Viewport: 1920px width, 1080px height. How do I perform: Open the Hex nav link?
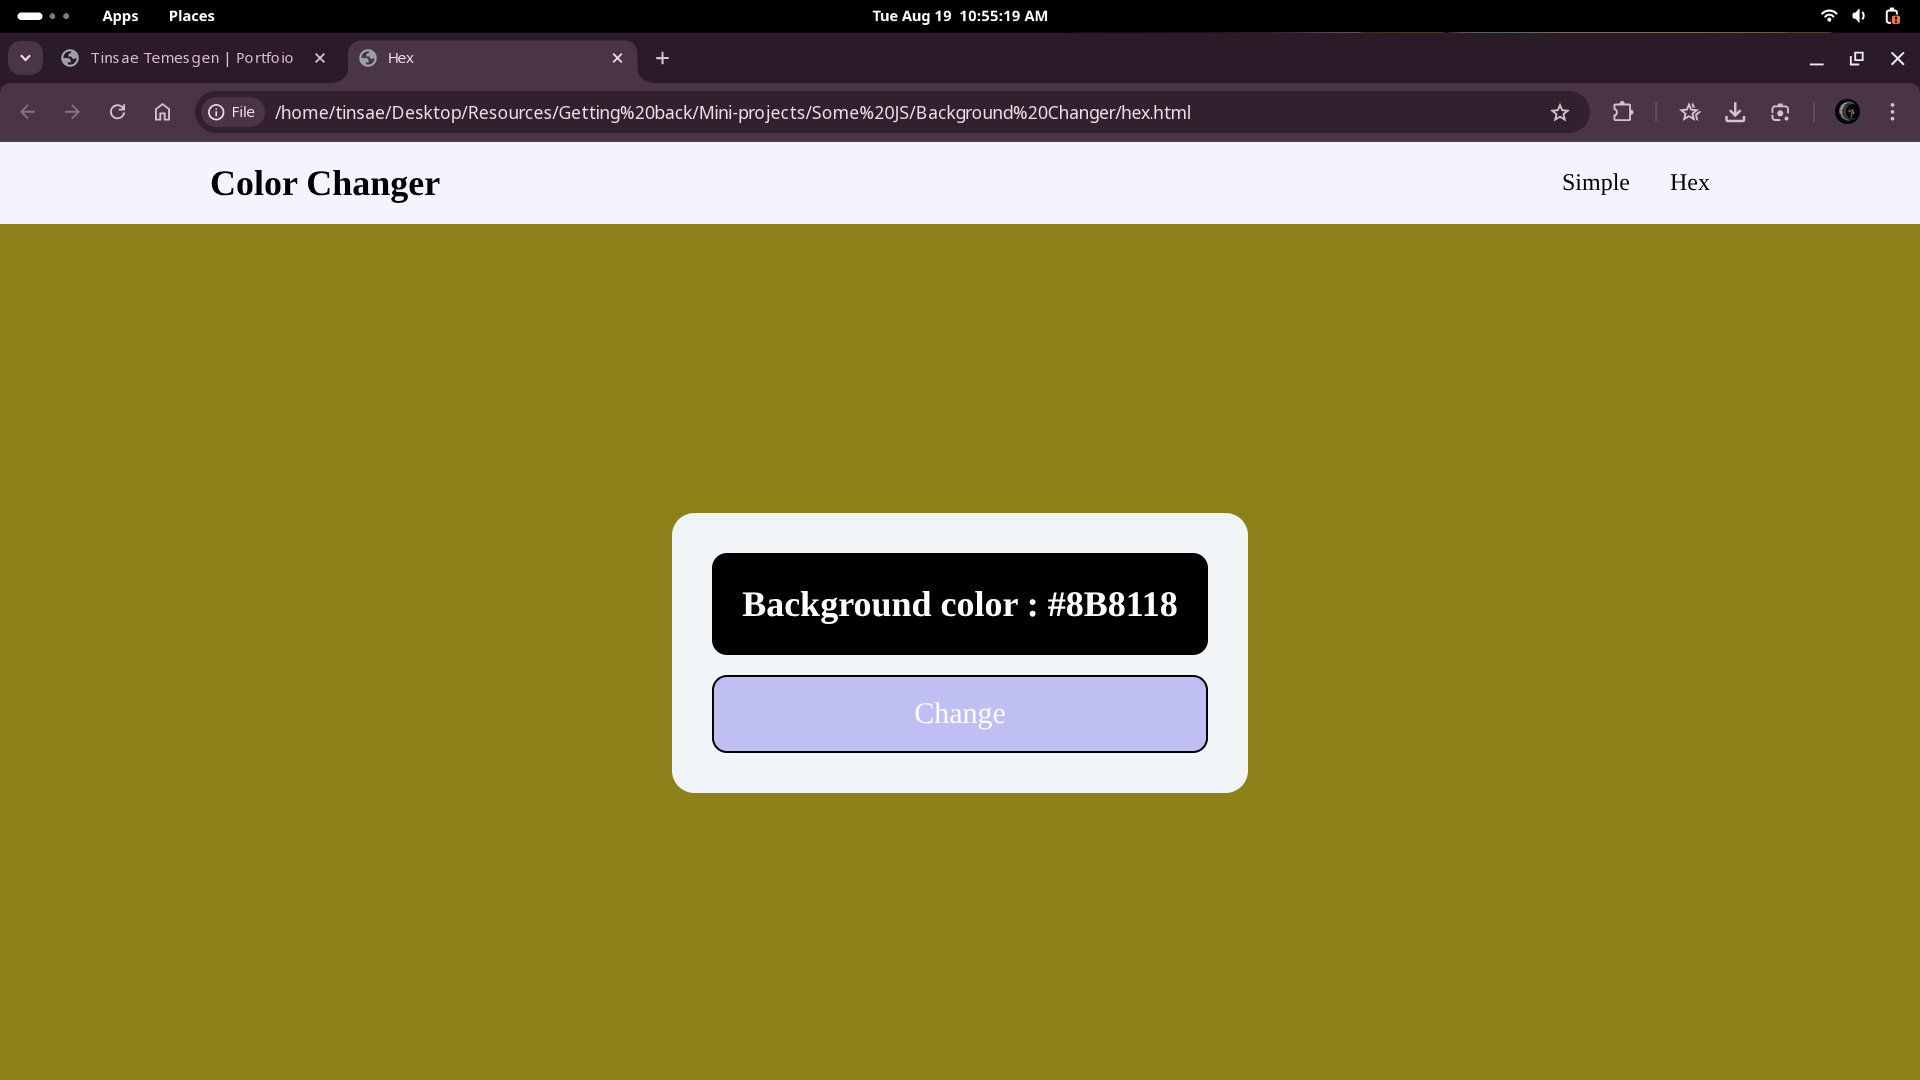pyautogui.click(x=1690, y=182)
